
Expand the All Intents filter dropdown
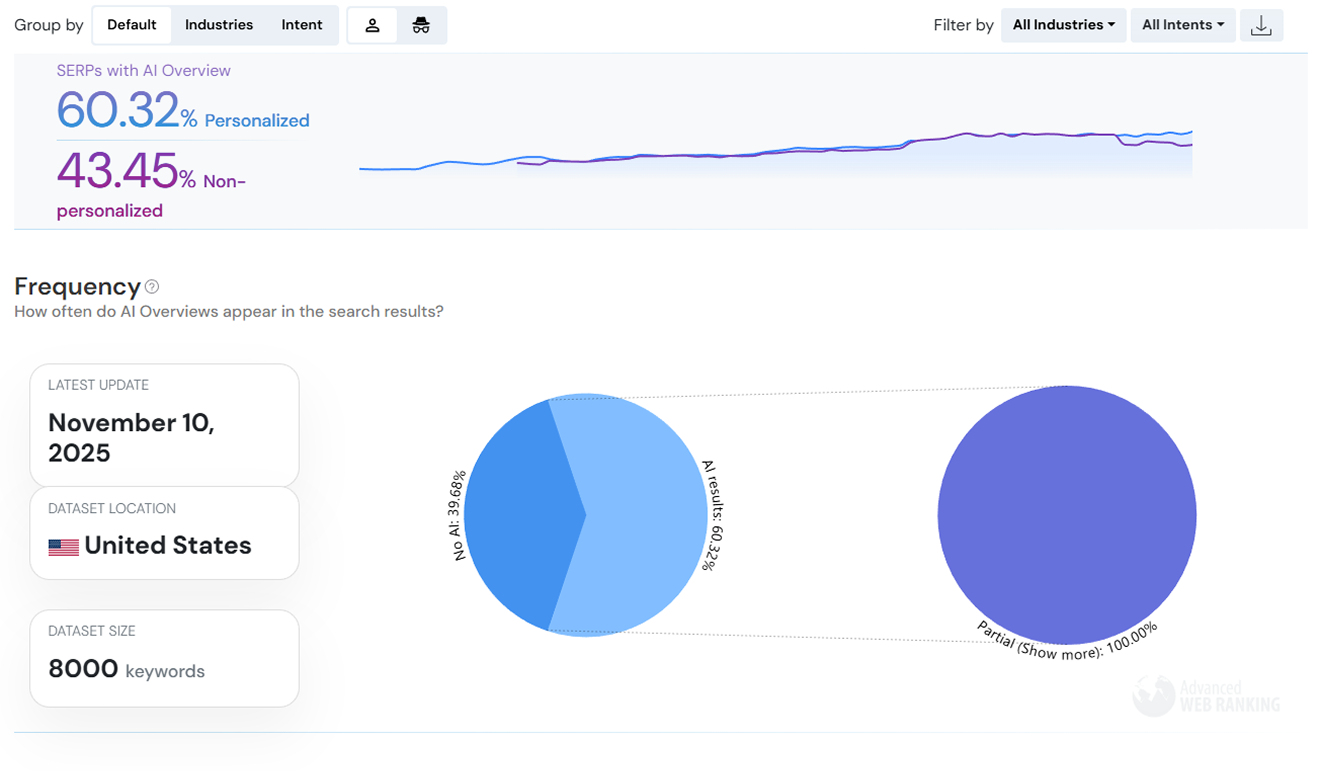[1183, 25]
